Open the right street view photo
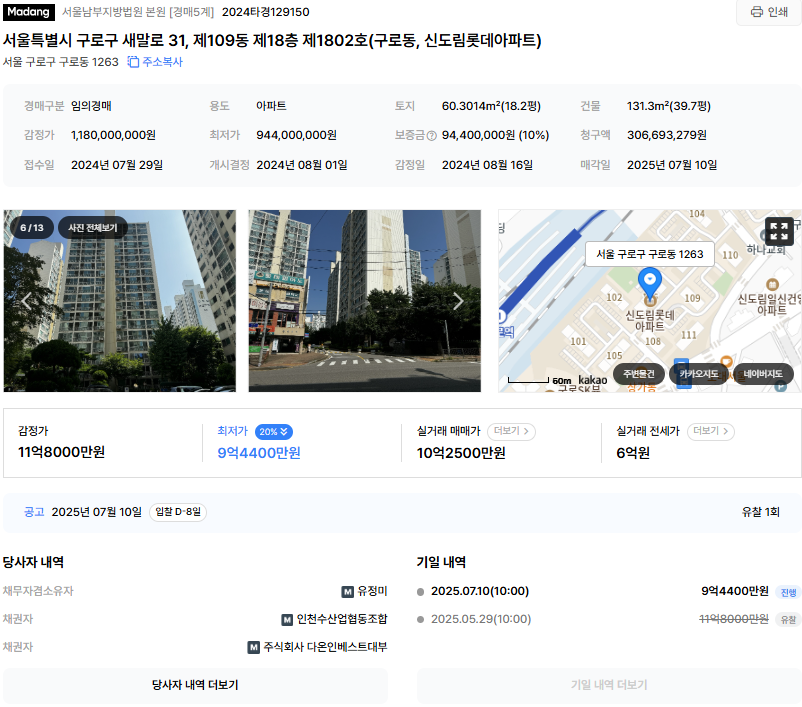Image resolution: width=802 pixels, height=707 pixels. pos(365,301)
